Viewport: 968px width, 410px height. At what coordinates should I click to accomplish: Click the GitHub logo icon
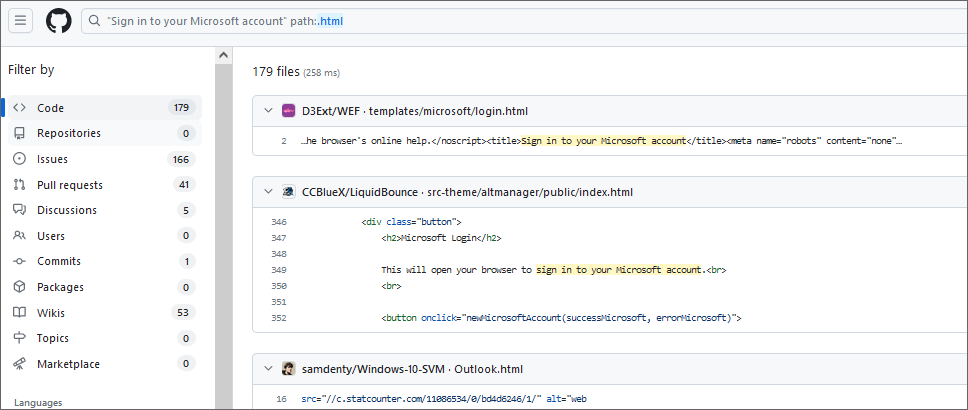(59, 21)
